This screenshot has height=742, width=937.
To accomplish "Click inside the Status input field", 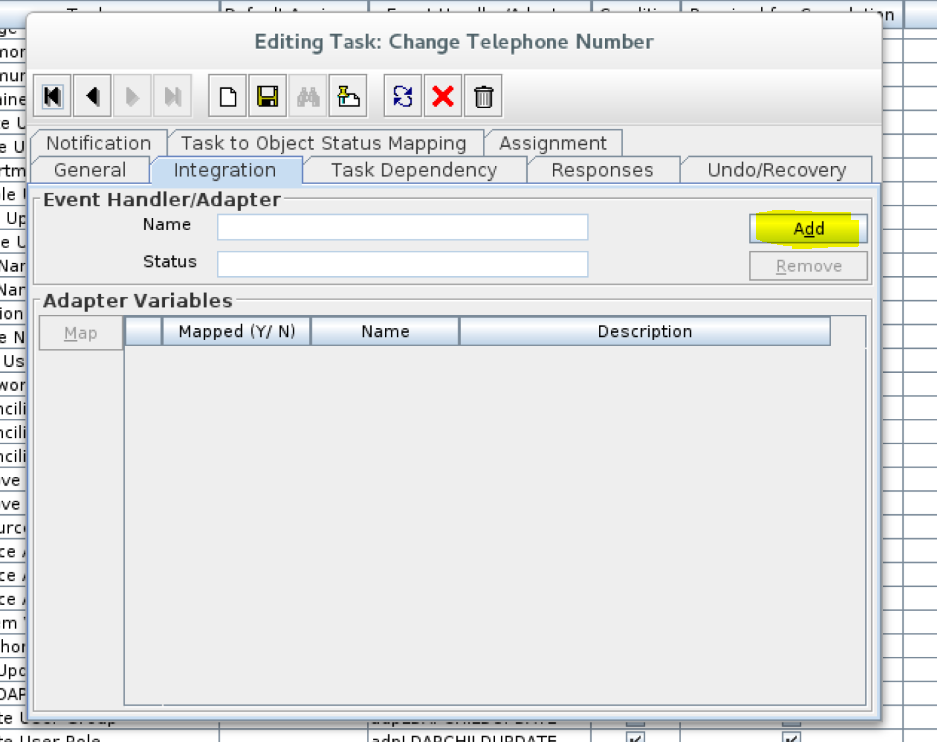I will coord(402,264).
